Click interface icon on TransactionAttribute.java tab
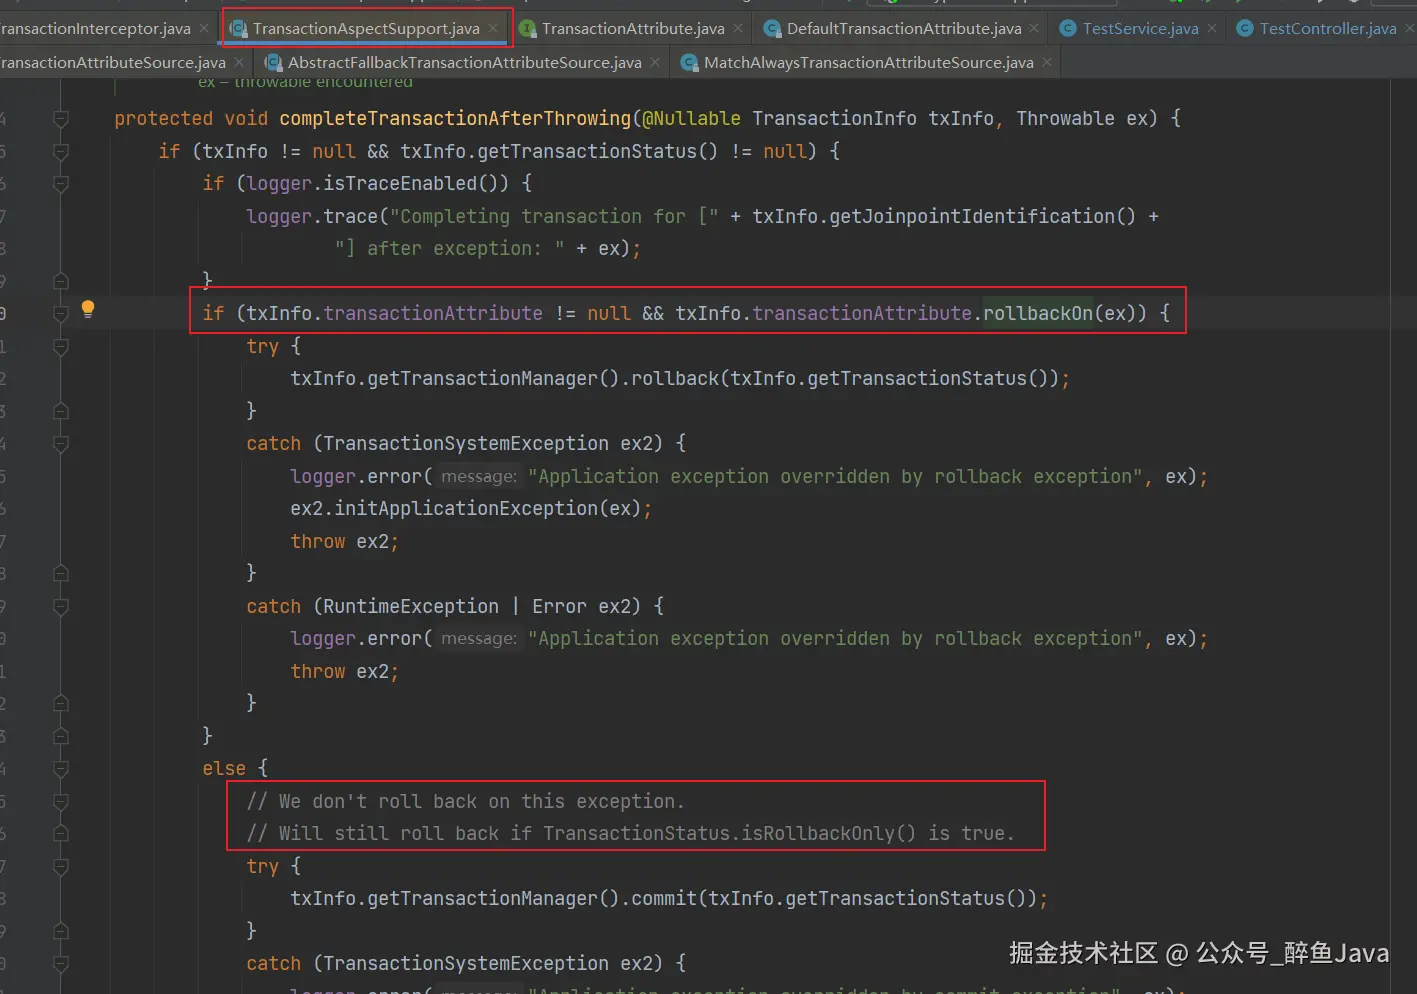Screen dimensions: 1417x994 (528, 29)
